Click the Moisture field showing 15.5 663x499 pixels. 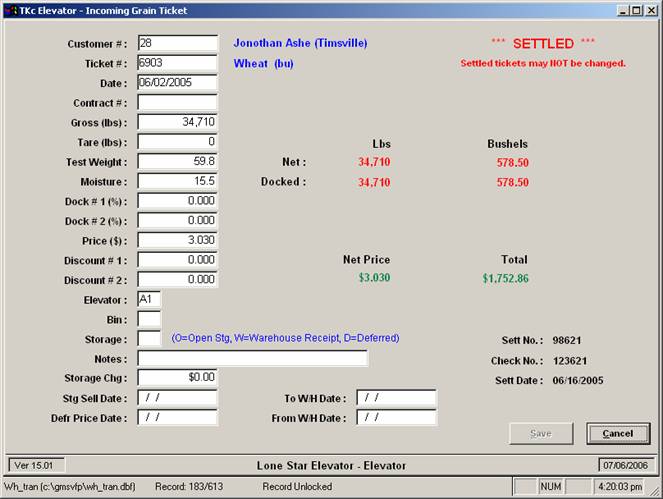tap(177, 181)
